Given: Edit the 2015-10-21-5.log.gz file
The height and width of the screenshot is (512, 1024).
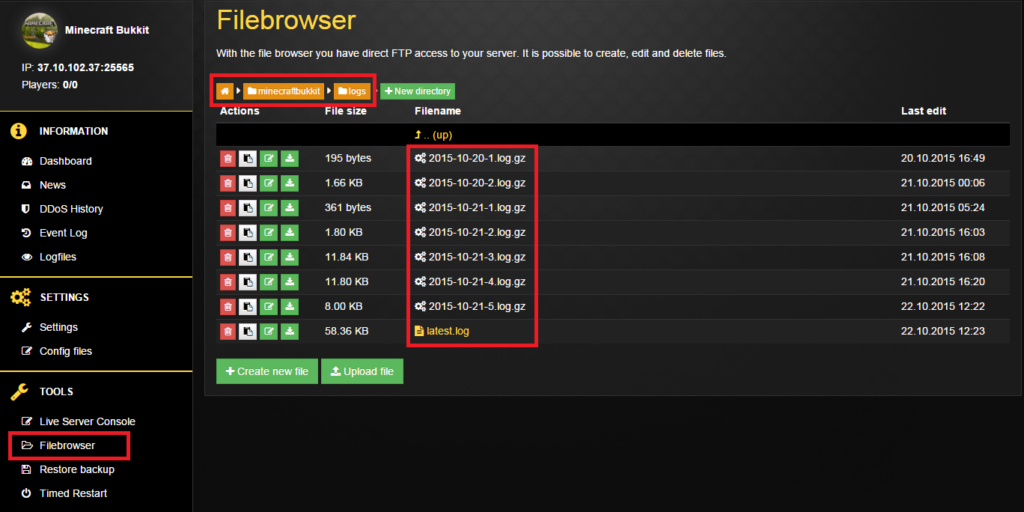Looking at the screenshot, I should 268,306.
